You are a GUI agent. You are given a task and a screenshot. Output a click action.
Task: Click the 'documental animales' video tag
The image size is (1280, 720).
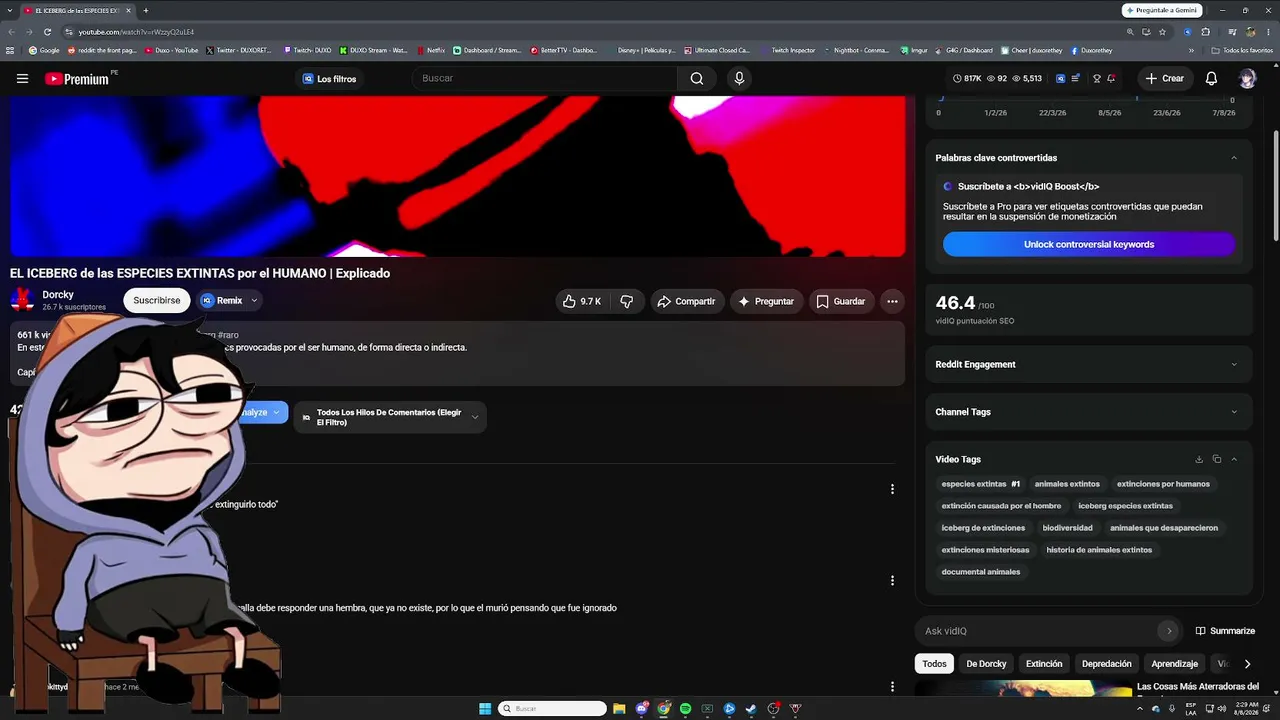(x=981, y=572)
